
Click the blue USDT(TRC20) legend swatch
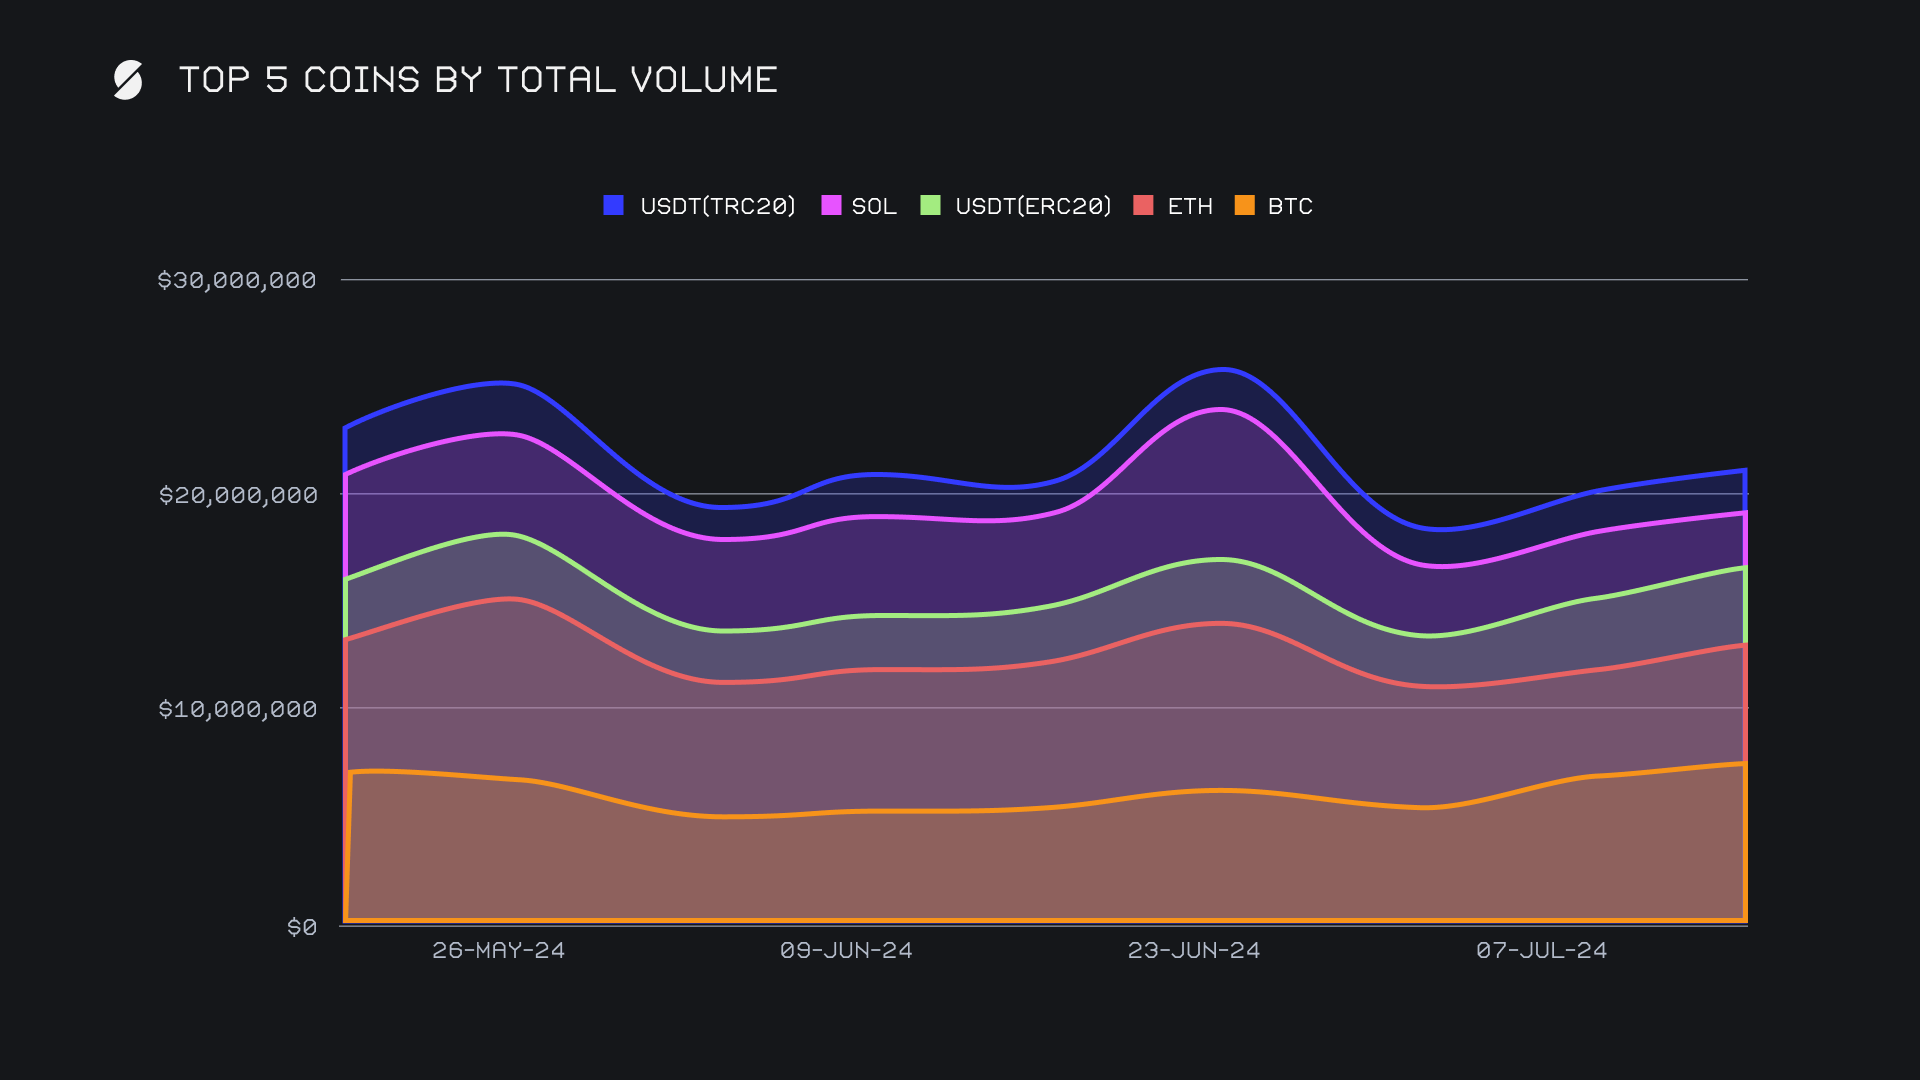pyautogui.click(x=614, y=205)
